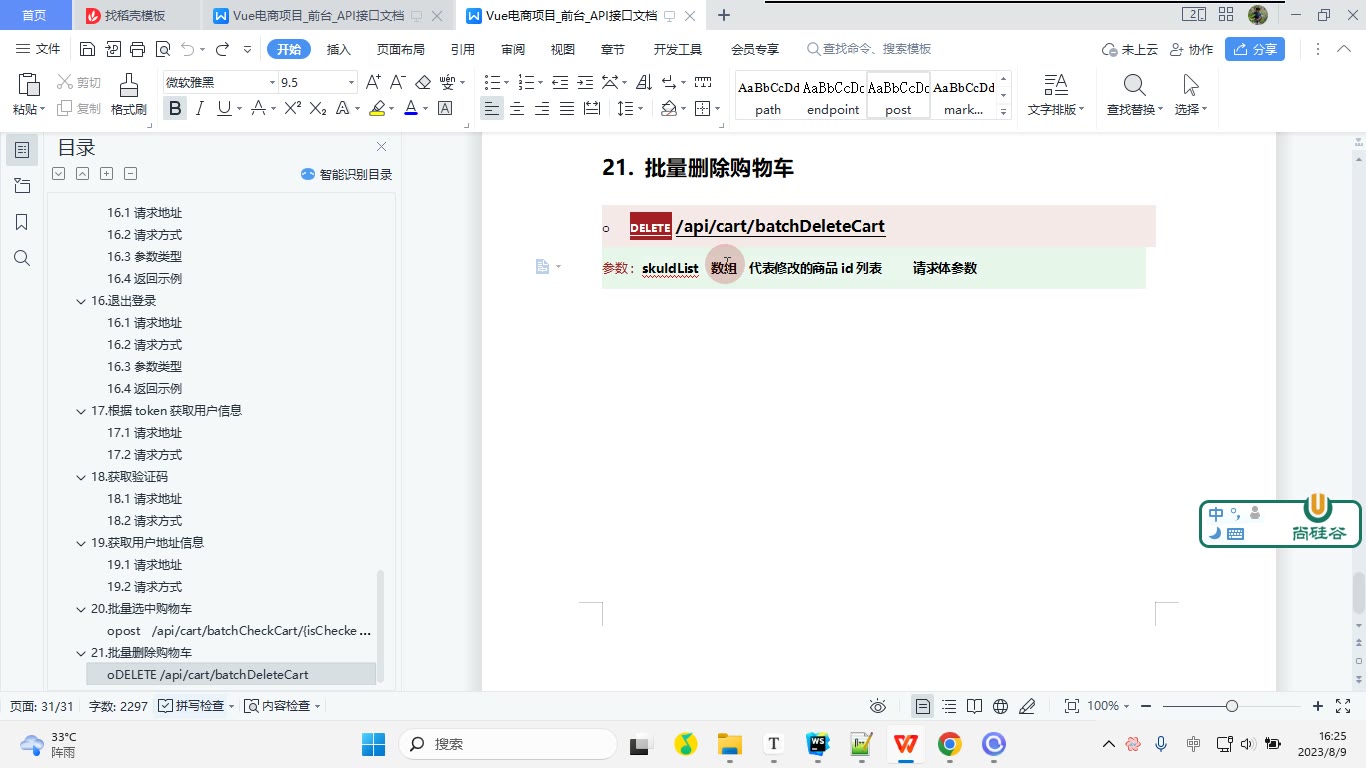
Task: Align text left
Action: 491,109
